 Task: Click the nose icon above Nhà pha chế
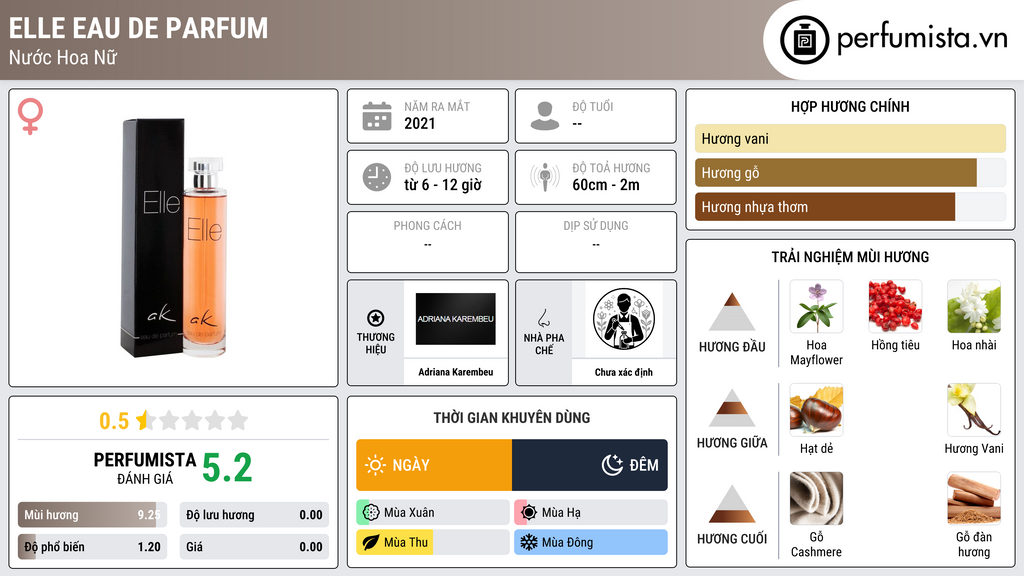(x=543, y=318)
